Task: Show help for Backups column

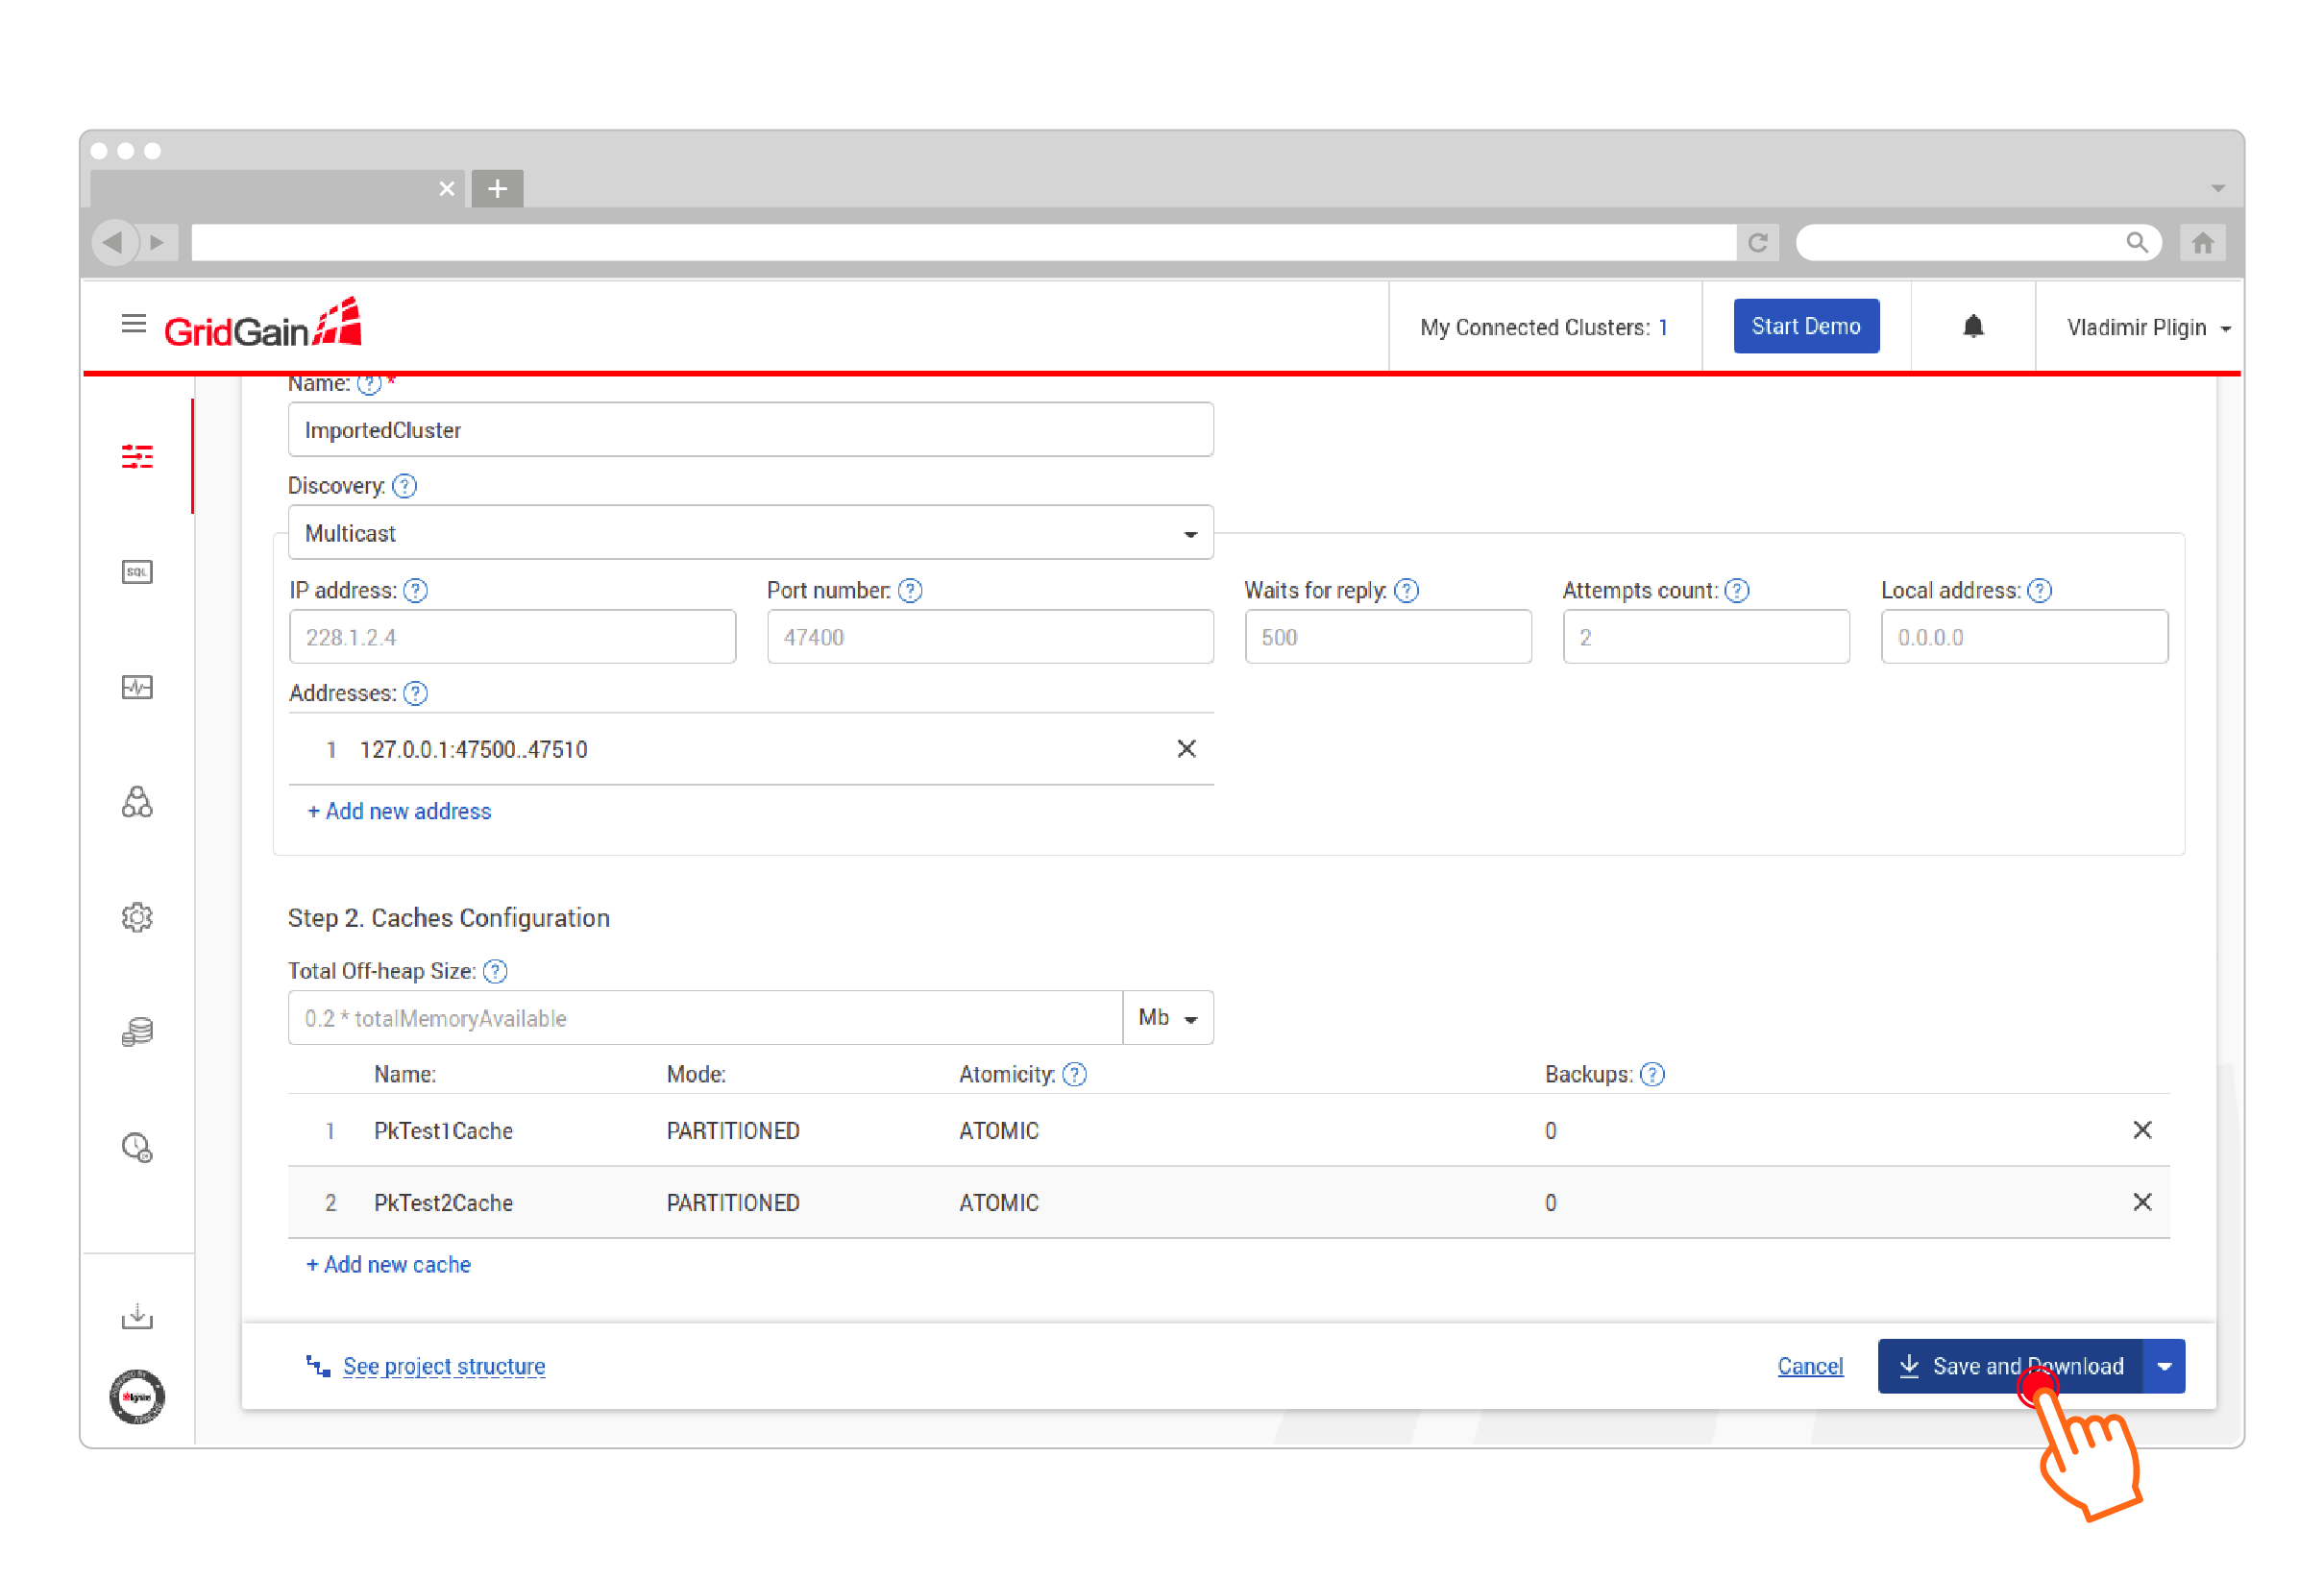Action: pos(1652,1074)
